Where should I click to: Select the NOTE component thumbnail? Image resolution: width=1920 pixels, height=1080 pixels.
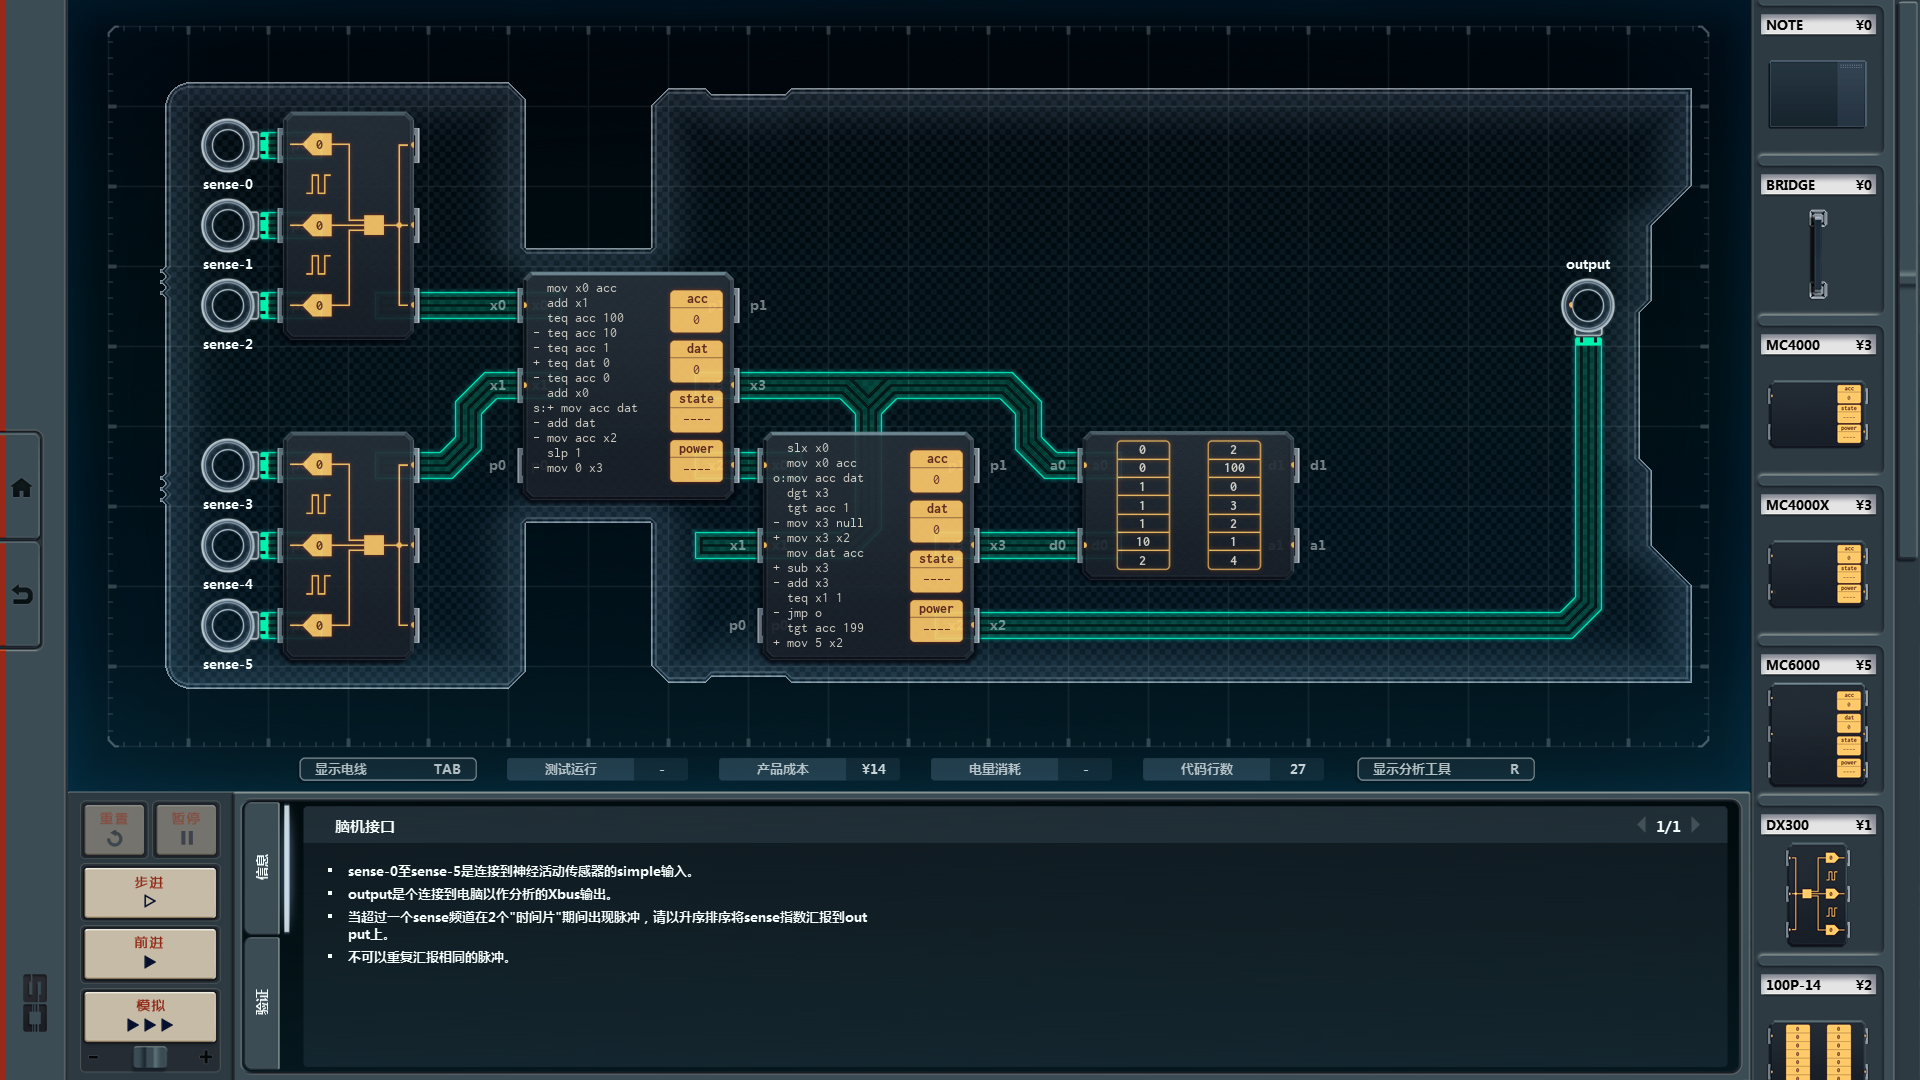click(1817, 94)
